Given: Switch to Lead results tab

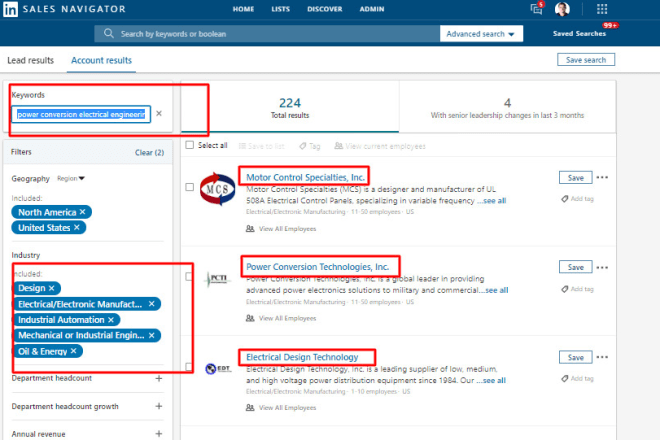Looking at the screenshot, I should [30, 60].
